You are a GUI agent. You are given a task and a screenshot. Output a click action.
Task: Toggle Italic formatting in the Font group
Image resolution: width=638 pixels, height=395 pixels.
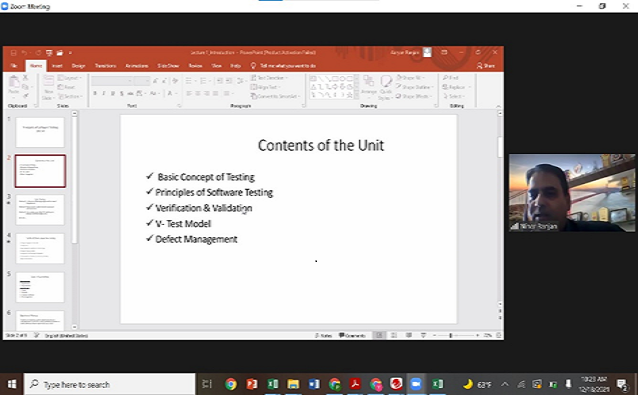[104, 94]
